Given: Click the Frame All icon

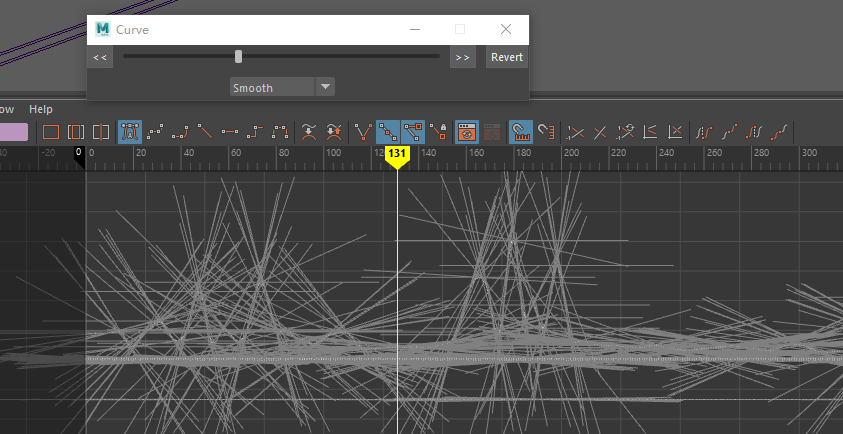Looking at the screenshot, I should pos(51,131).
